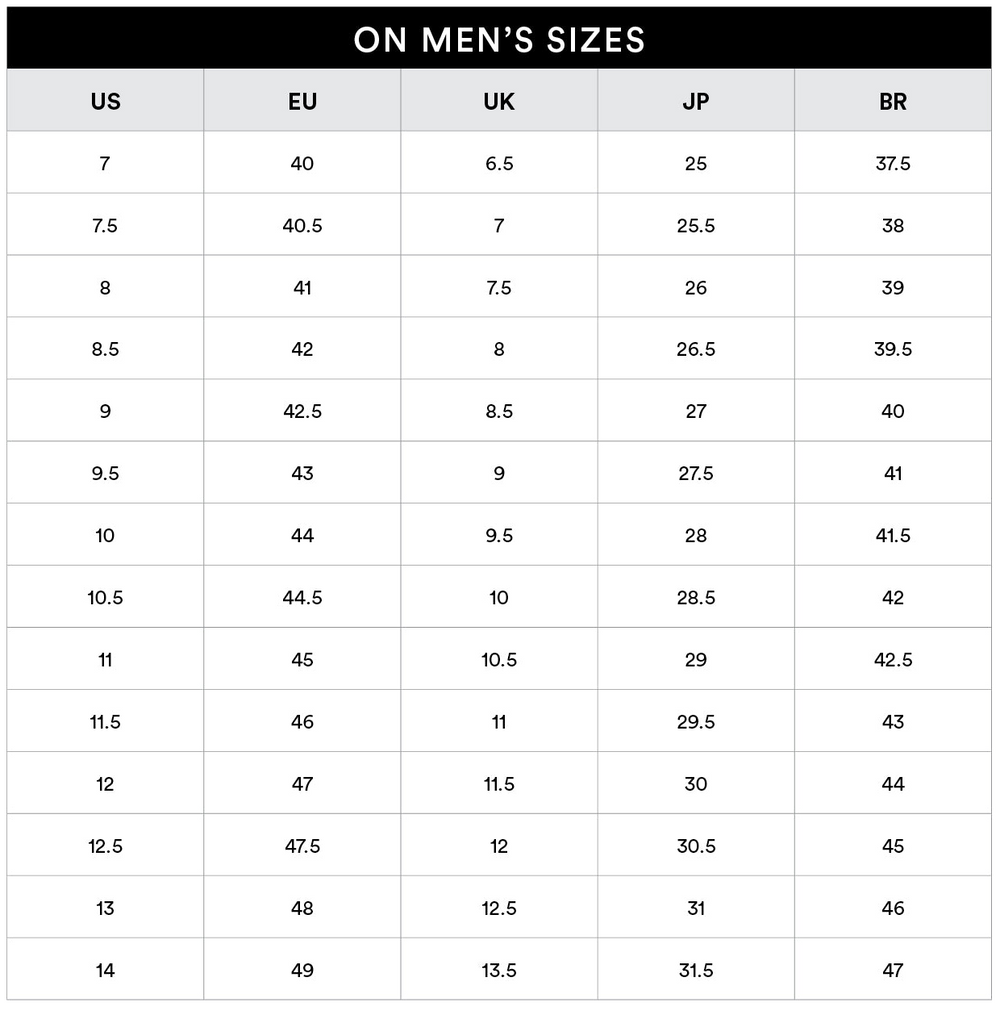Select the BR column header
The image size is (1000, 1015).
point(893,100)
